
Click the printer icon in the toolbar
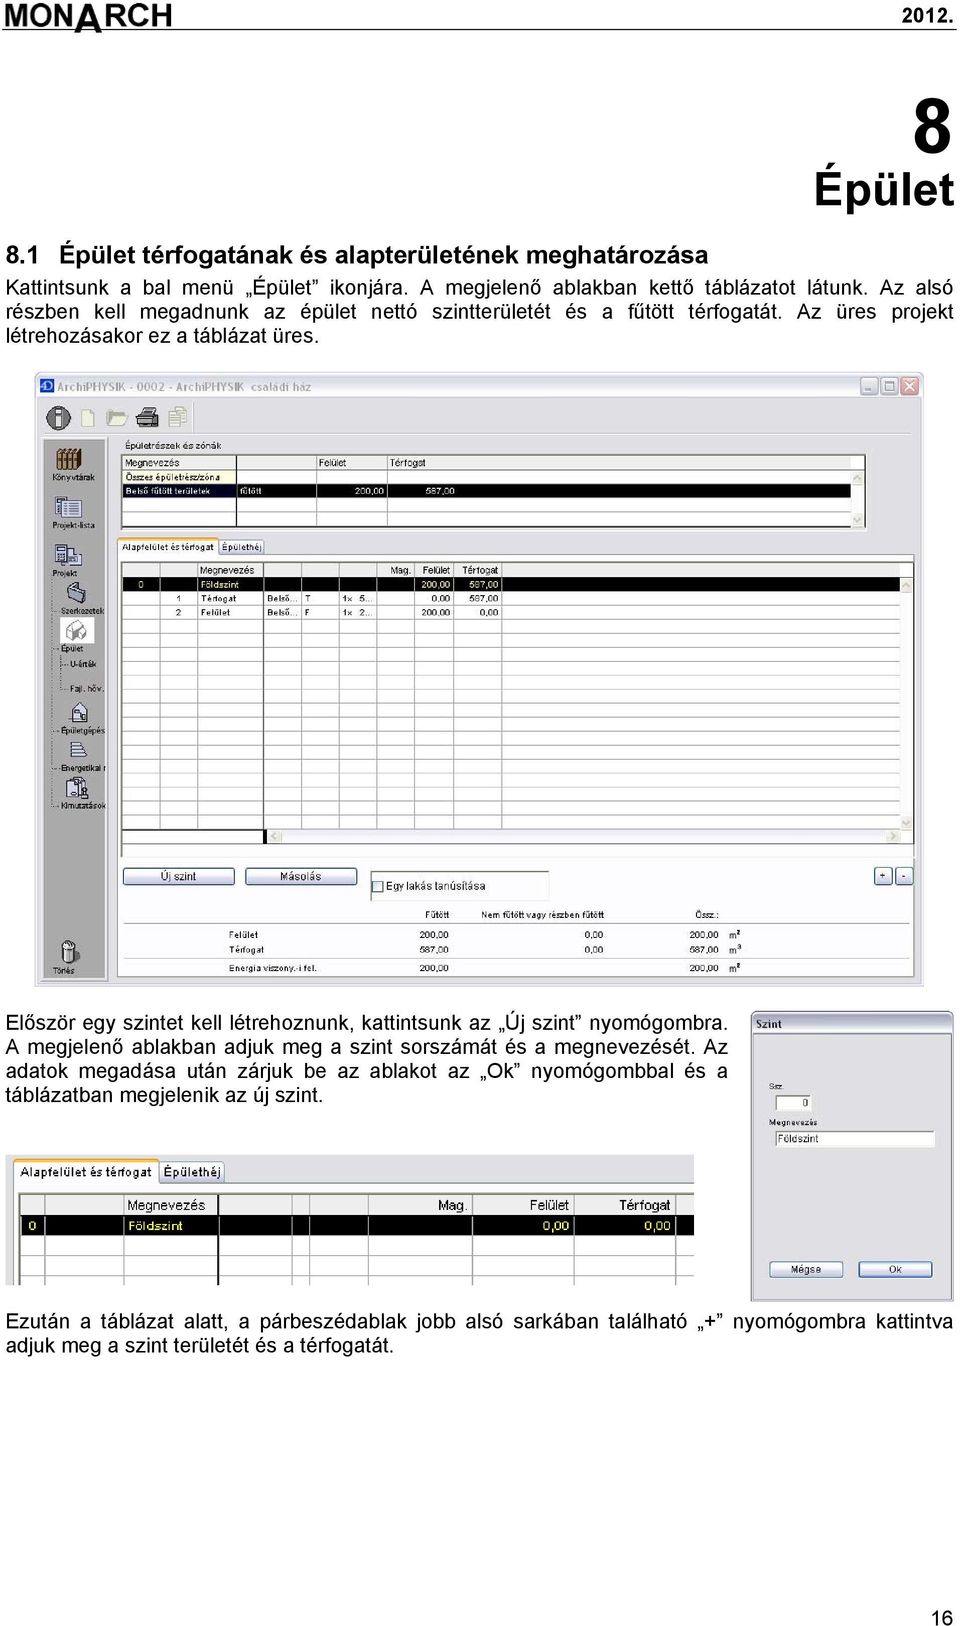pos(147,417)
